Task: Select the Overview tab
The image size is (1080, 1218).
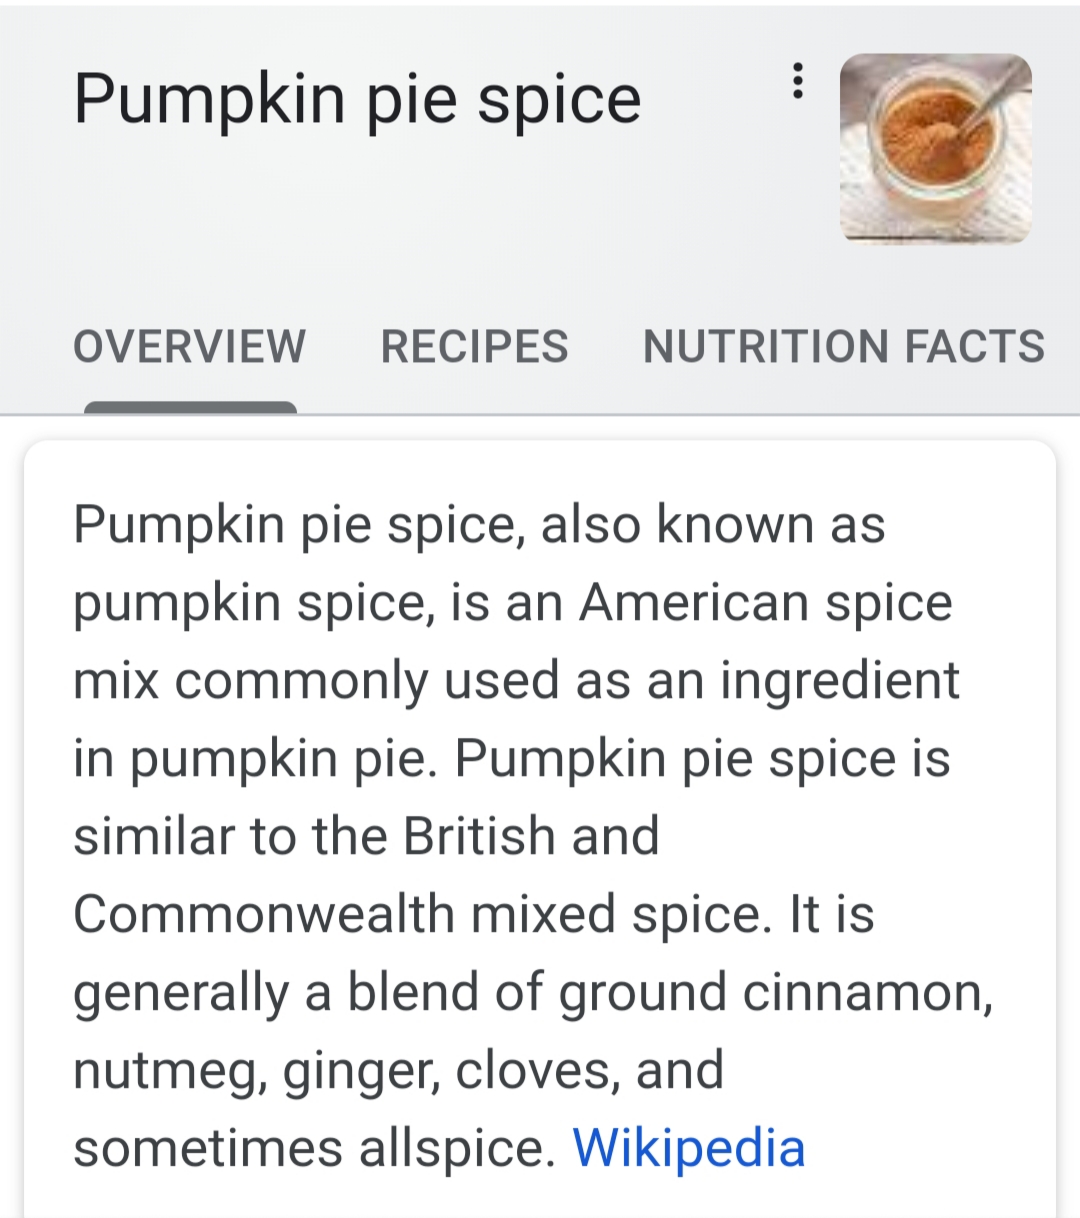Action: click(x=189, y=347)
